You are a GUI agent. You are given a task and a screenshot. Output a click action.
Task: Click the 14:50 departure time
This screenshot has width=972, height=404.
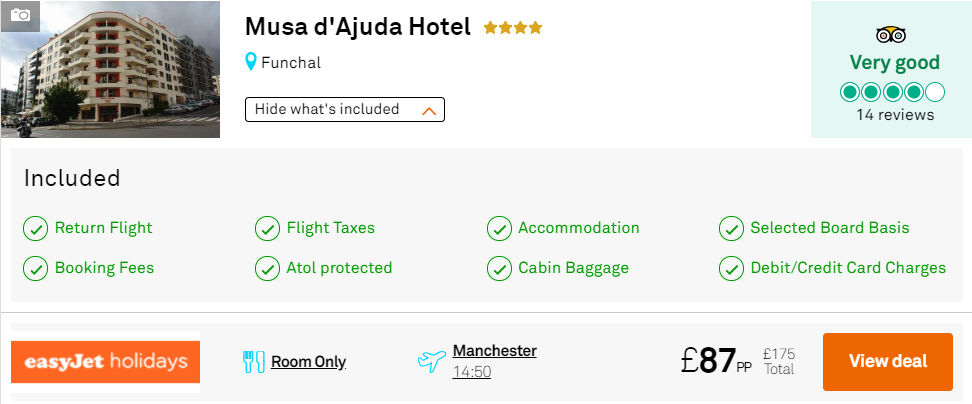472,372
